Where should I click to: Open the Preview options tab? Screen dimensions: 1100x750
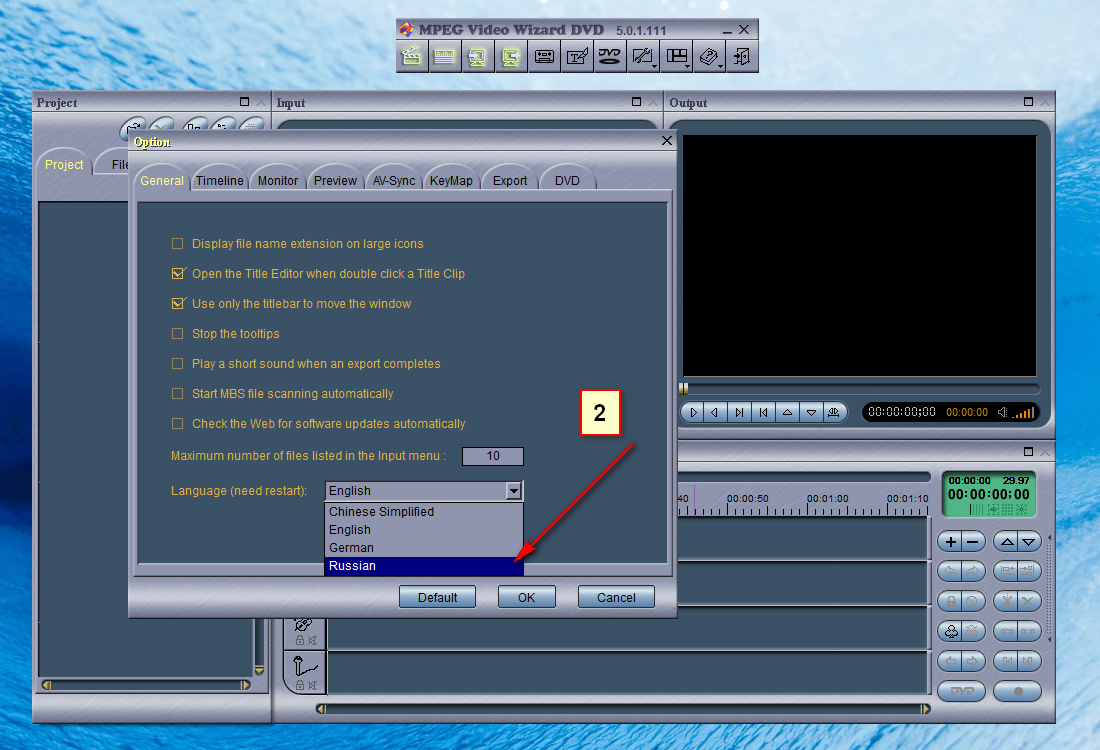point(335,180)
